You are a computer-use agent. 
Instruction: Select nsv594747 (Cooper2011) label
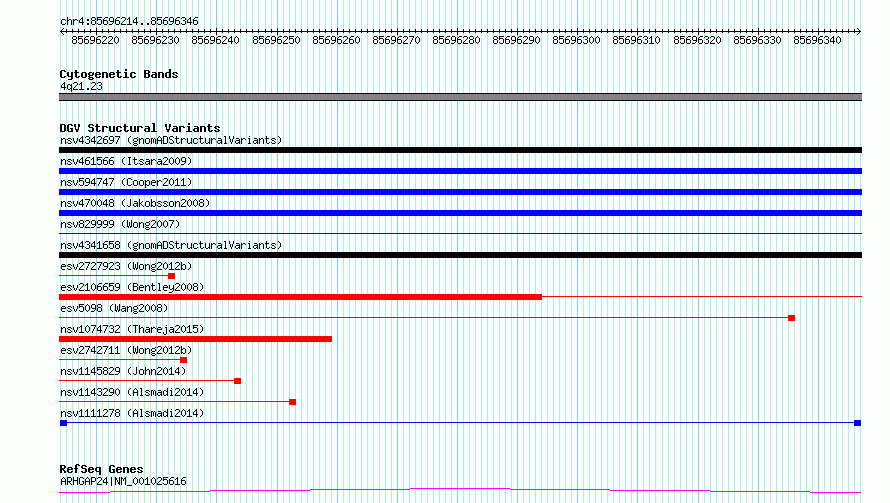[126, 182]
